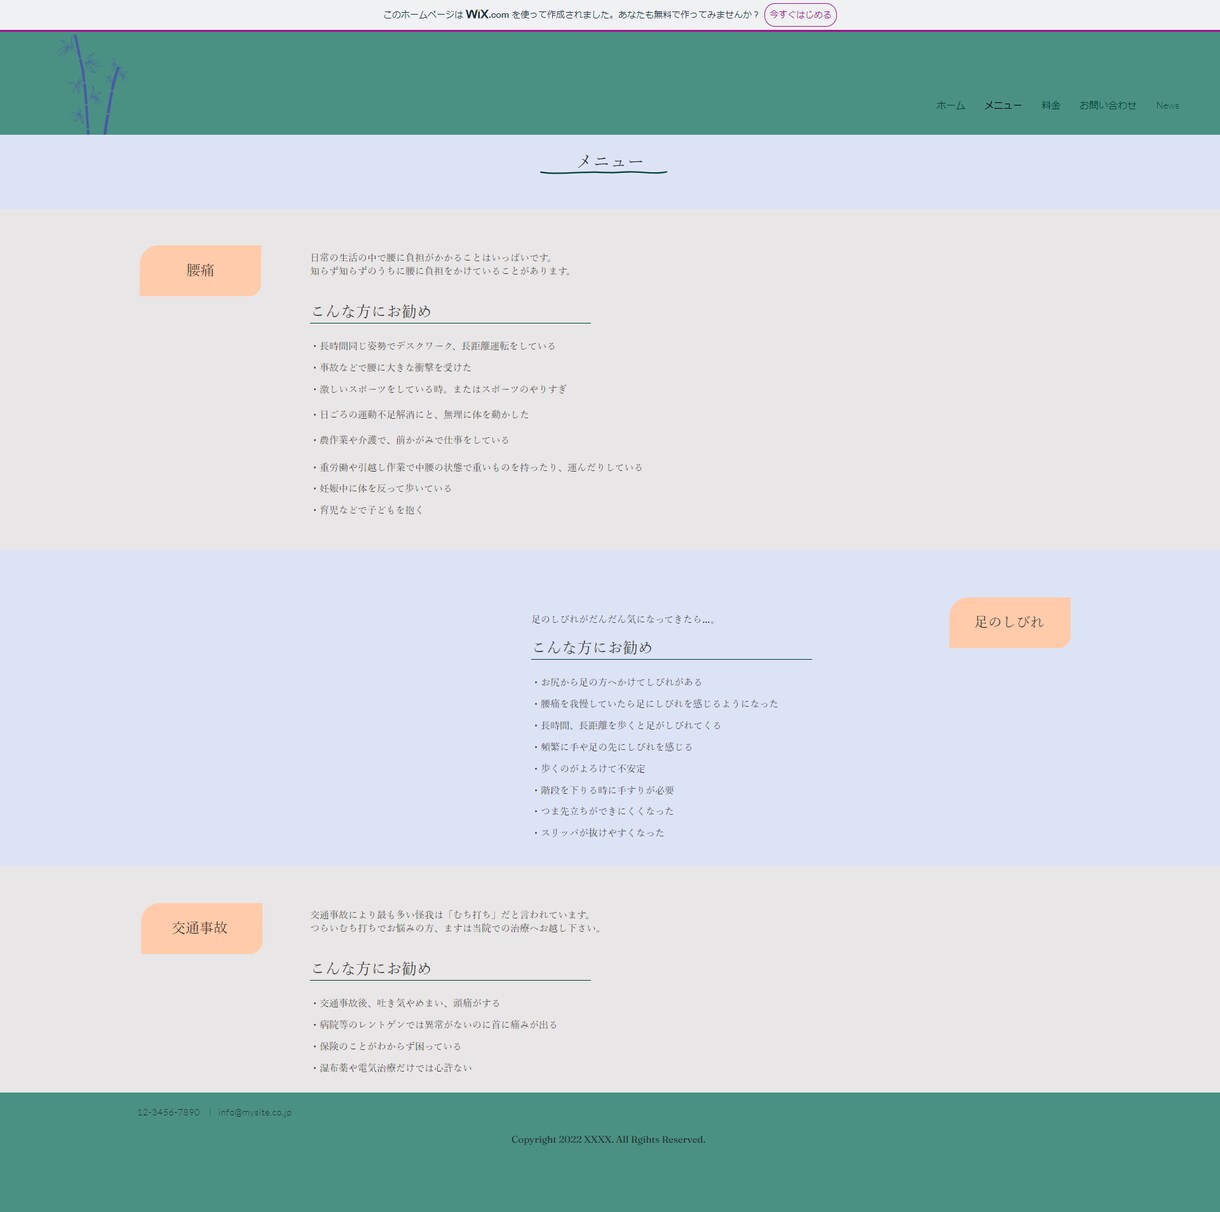This screenshot has height=1212, width=1220.
Task: Click line 湿布薬や電気治療だけでは心許ない
Action: pos(391,1068)
